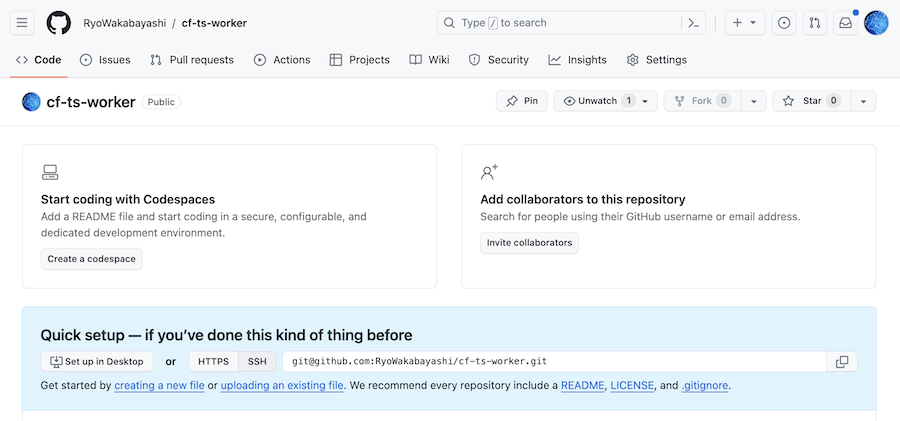Open the Pull requests tab
Viewport: 900px width, 421px height.
(x=192, y=60)
